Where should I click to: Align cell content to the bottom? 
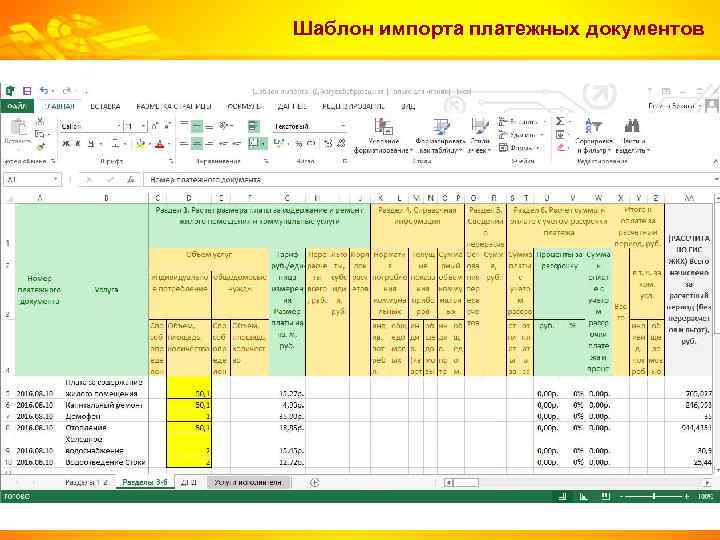click(x=209, y=125)
